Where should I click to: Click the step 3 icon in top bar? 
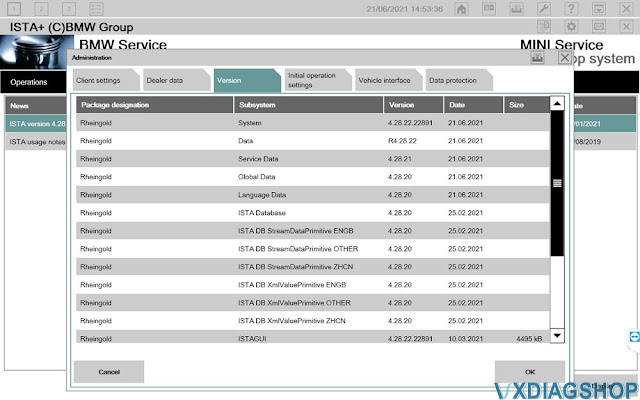pos(69,8)
